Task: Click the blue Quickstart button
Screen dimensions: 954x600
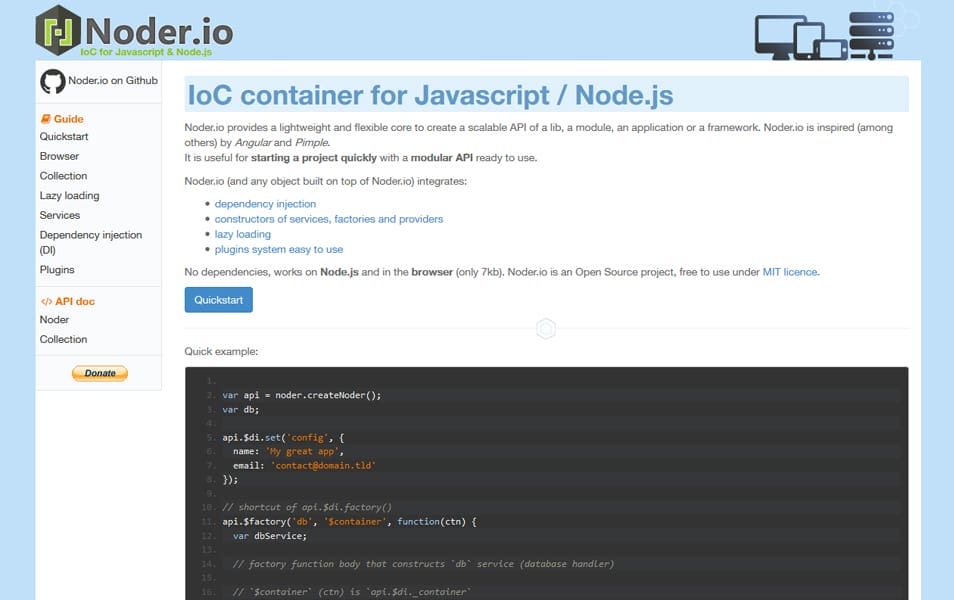Action: click(x=218, y=298)
